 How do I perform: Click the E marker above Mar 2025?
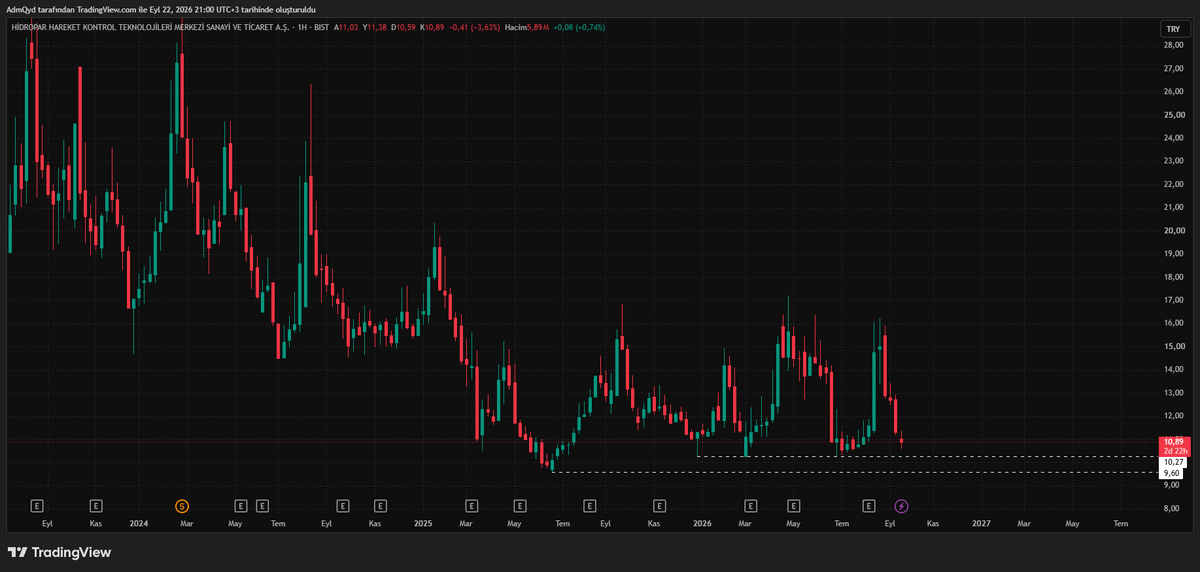point(471,506)
